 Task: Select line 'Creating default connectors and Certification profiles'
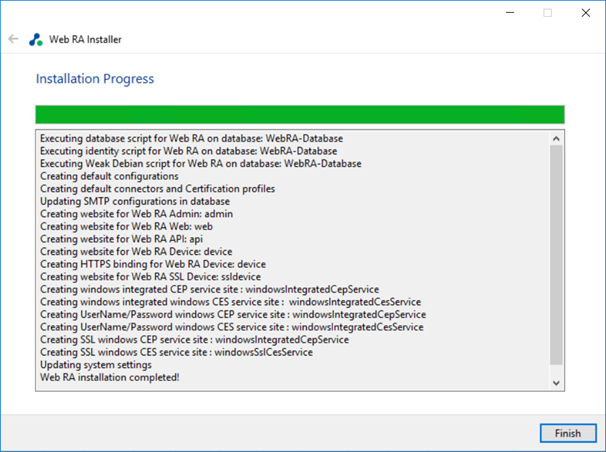(157, 189)
